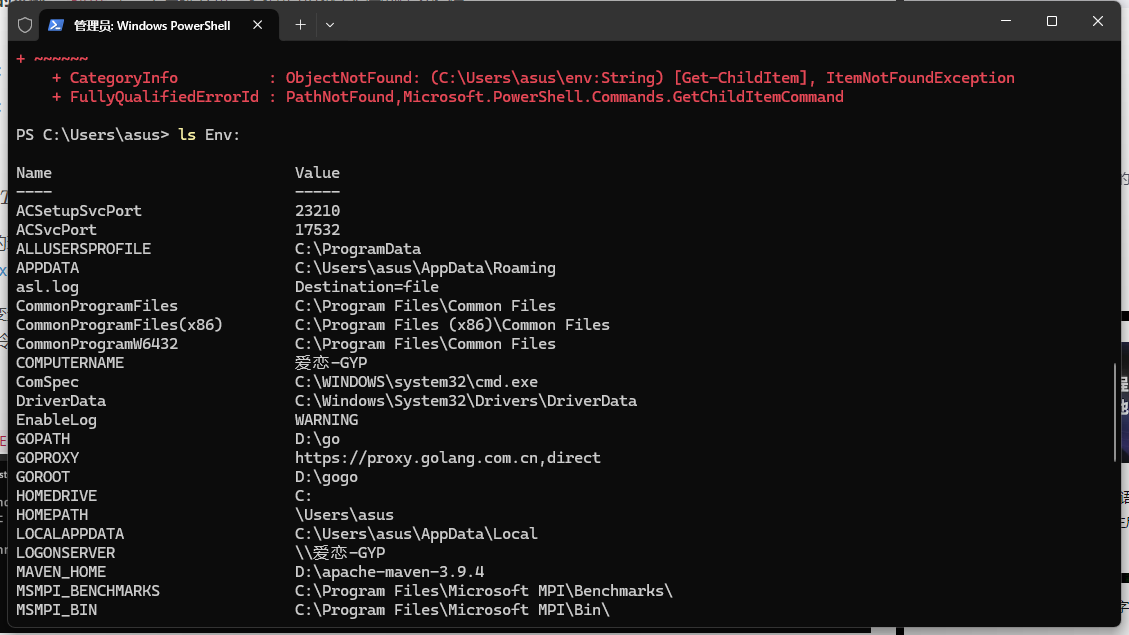Click the red FullyQualifiedErrorId error line
1129x635 pixels.
pos(447,96)
